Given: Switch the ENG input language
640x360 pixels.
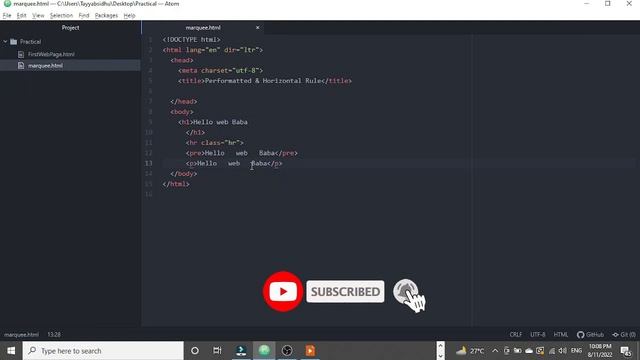Looking at the screenshot, I should [x=576, y=351].
